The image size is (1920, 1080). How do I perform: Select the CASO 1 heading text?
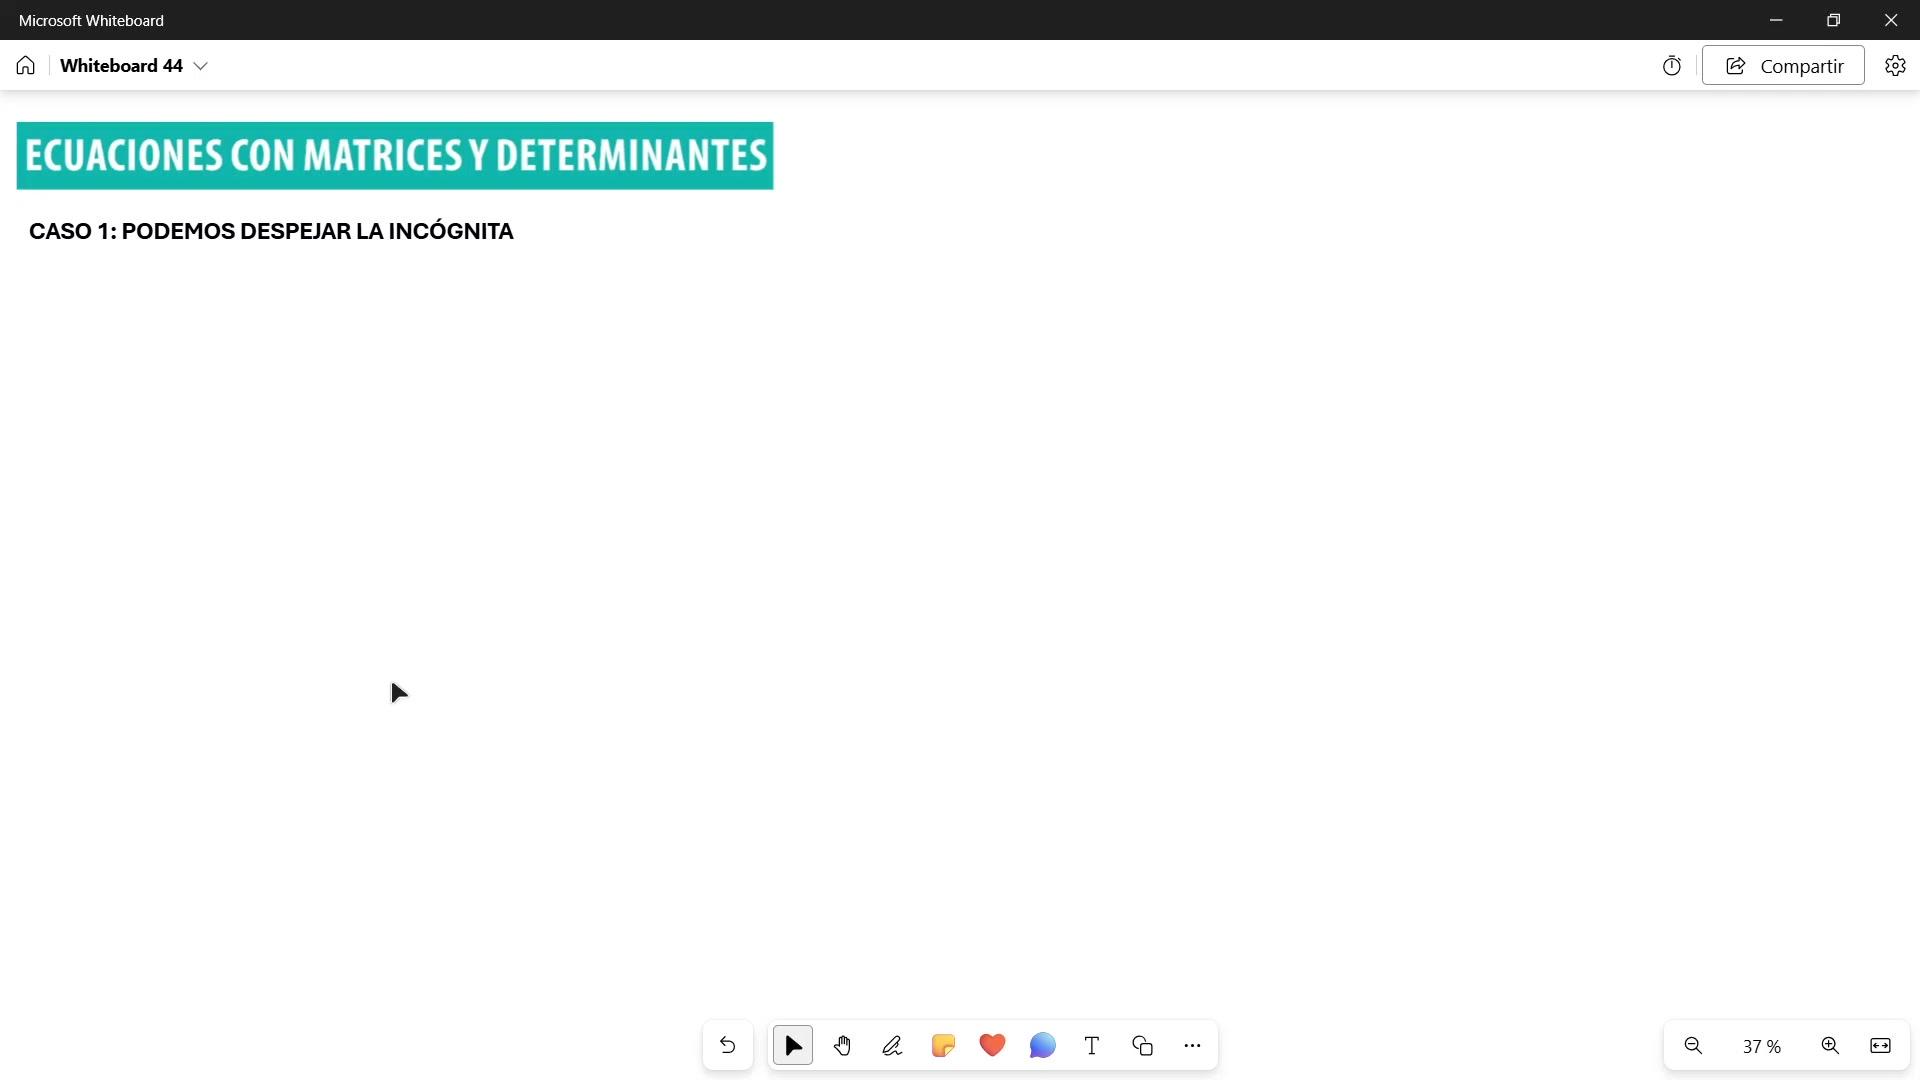click(x=271, y=232)
